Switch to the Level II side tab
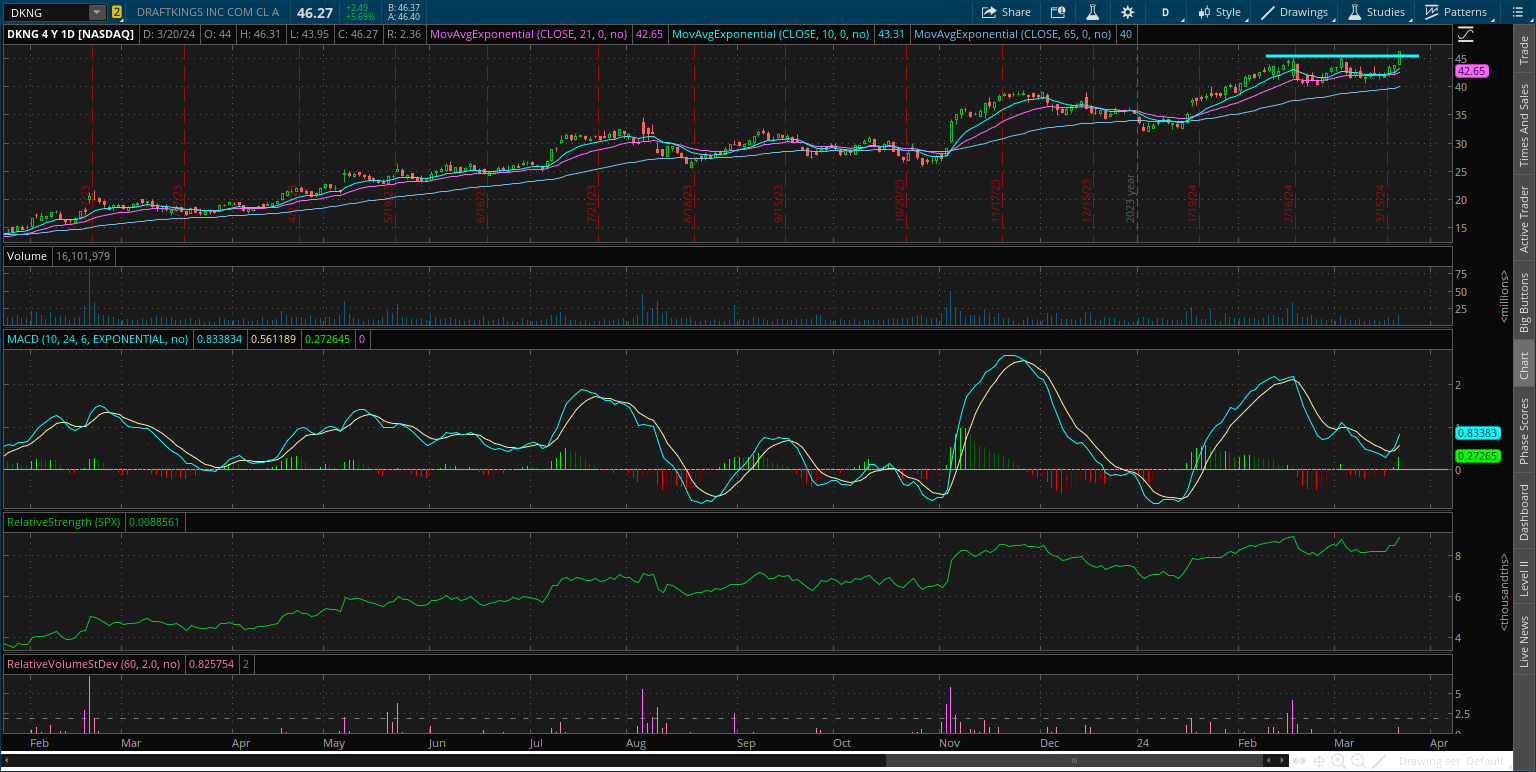Viewport: 1536px width, 772px height. coord(1524,578)
